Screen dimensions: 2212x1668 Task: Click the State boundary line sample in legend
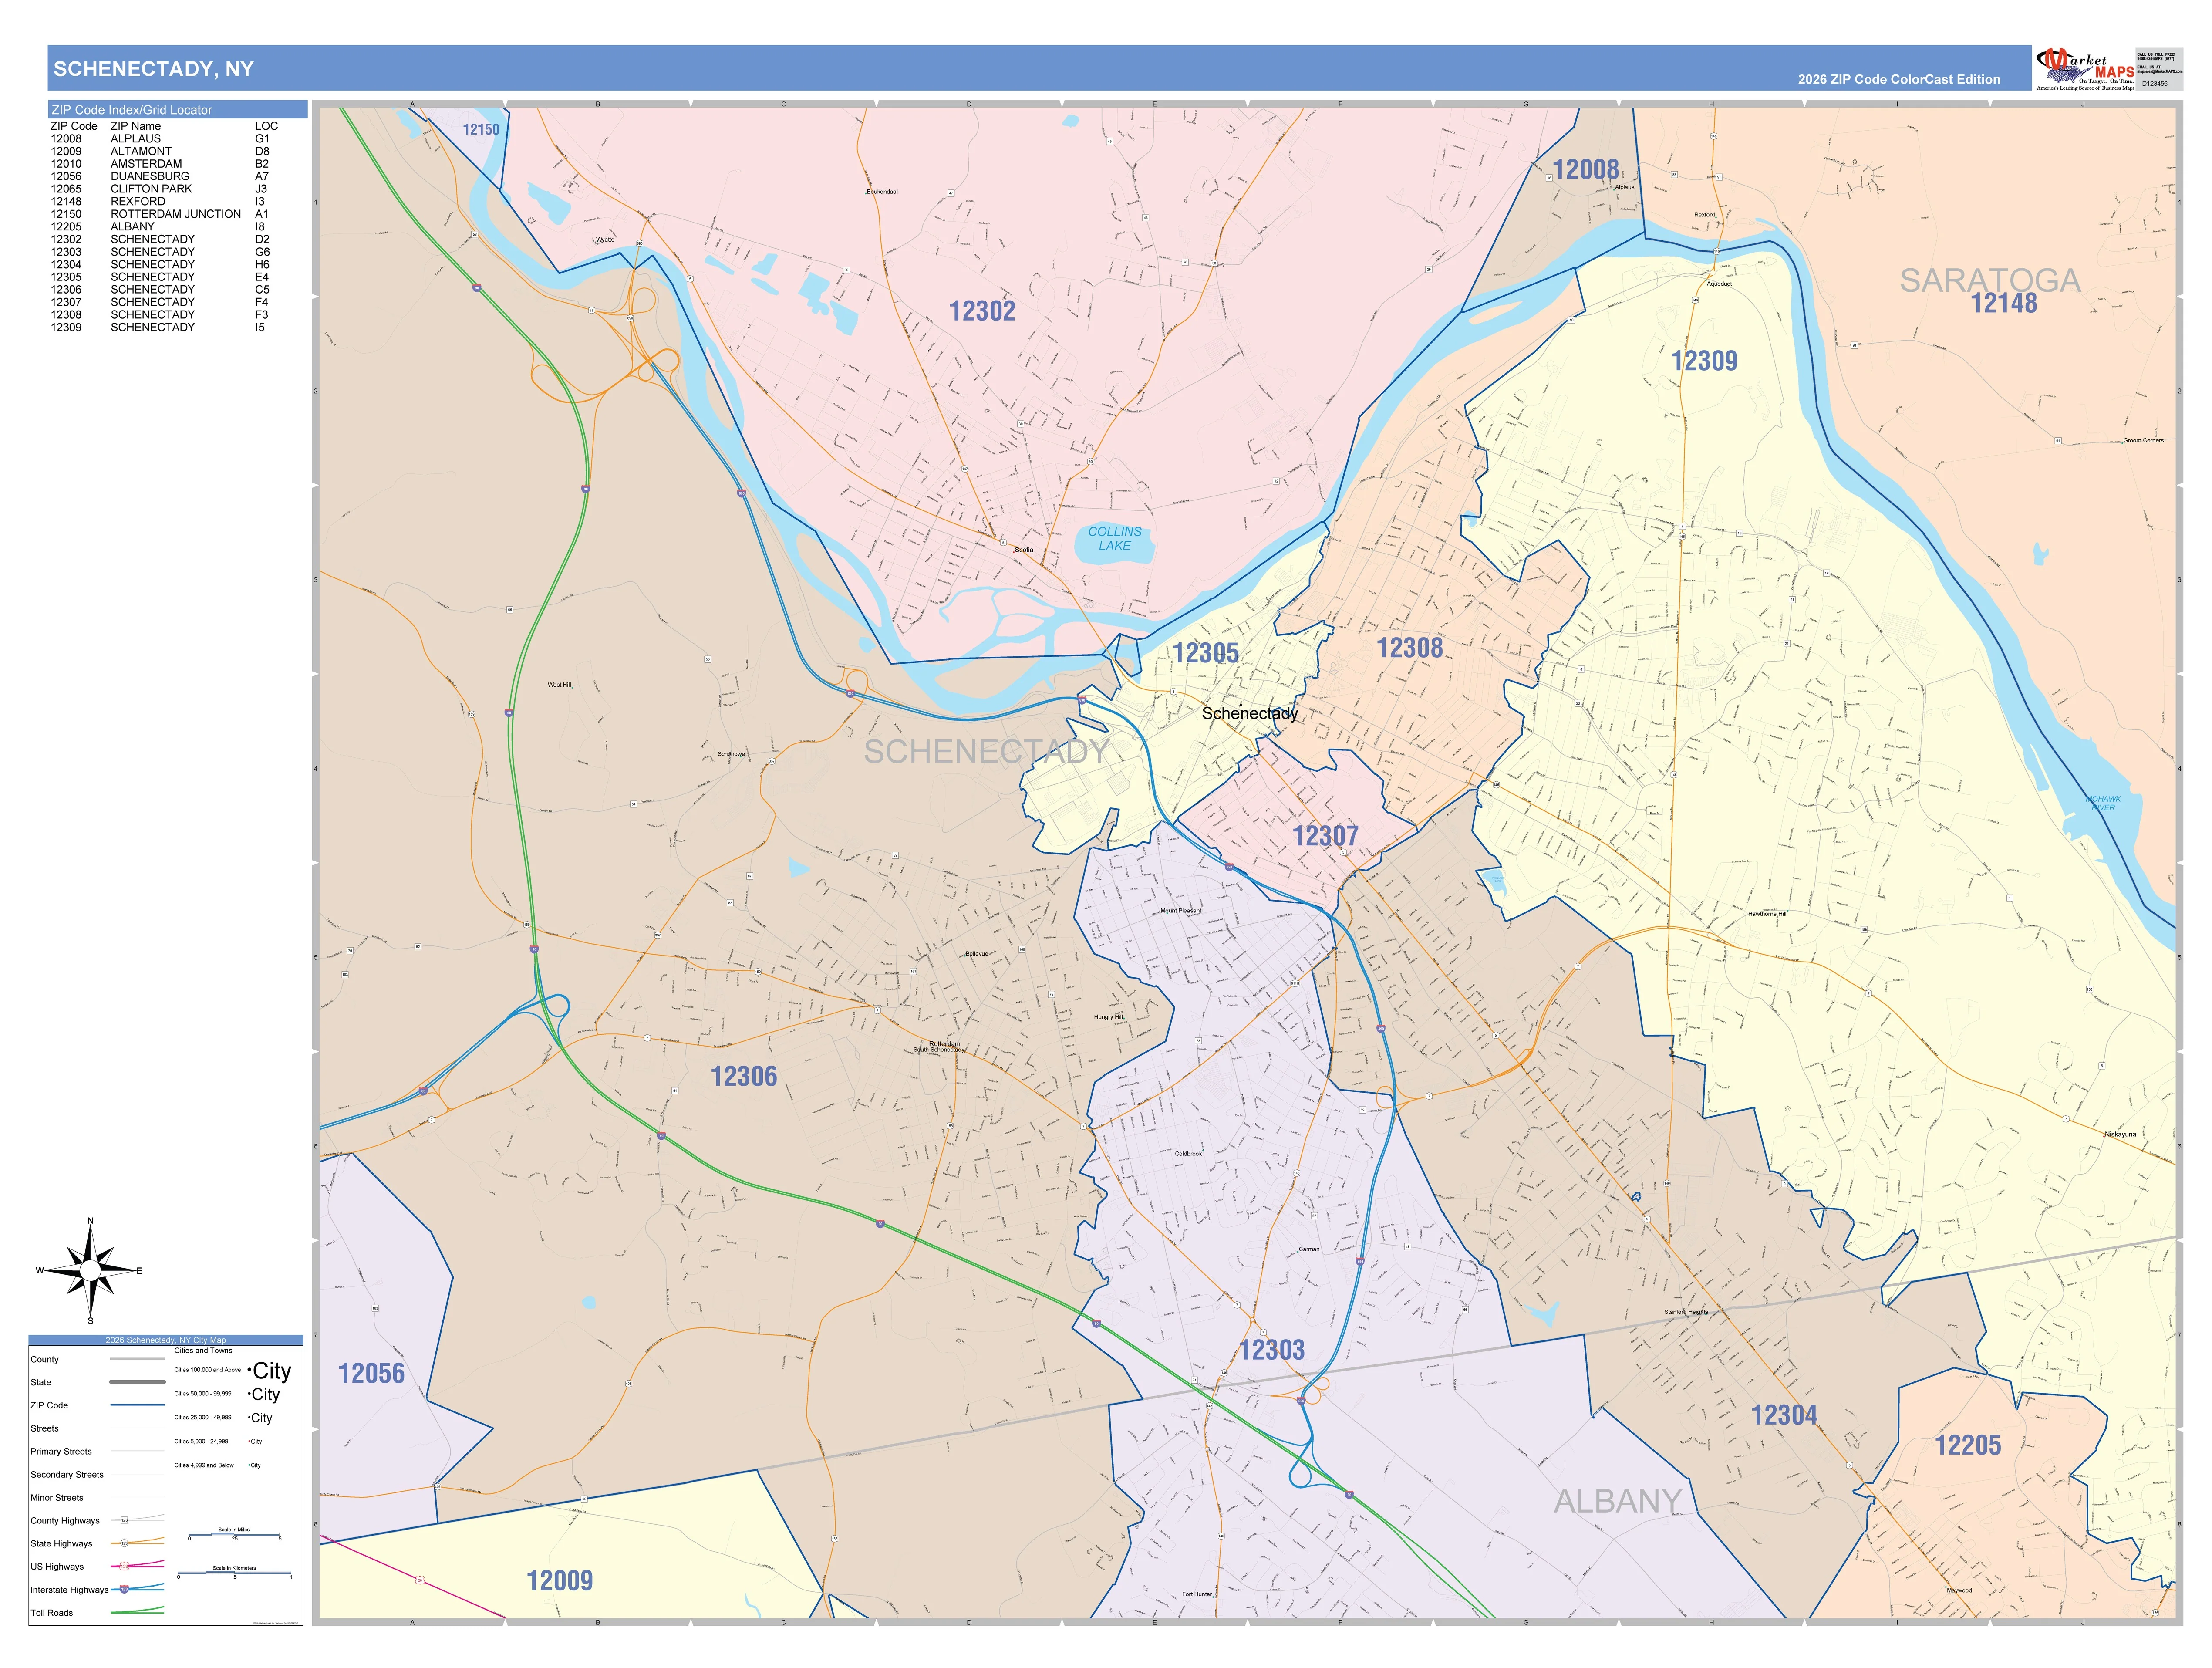pos(137,1382)
